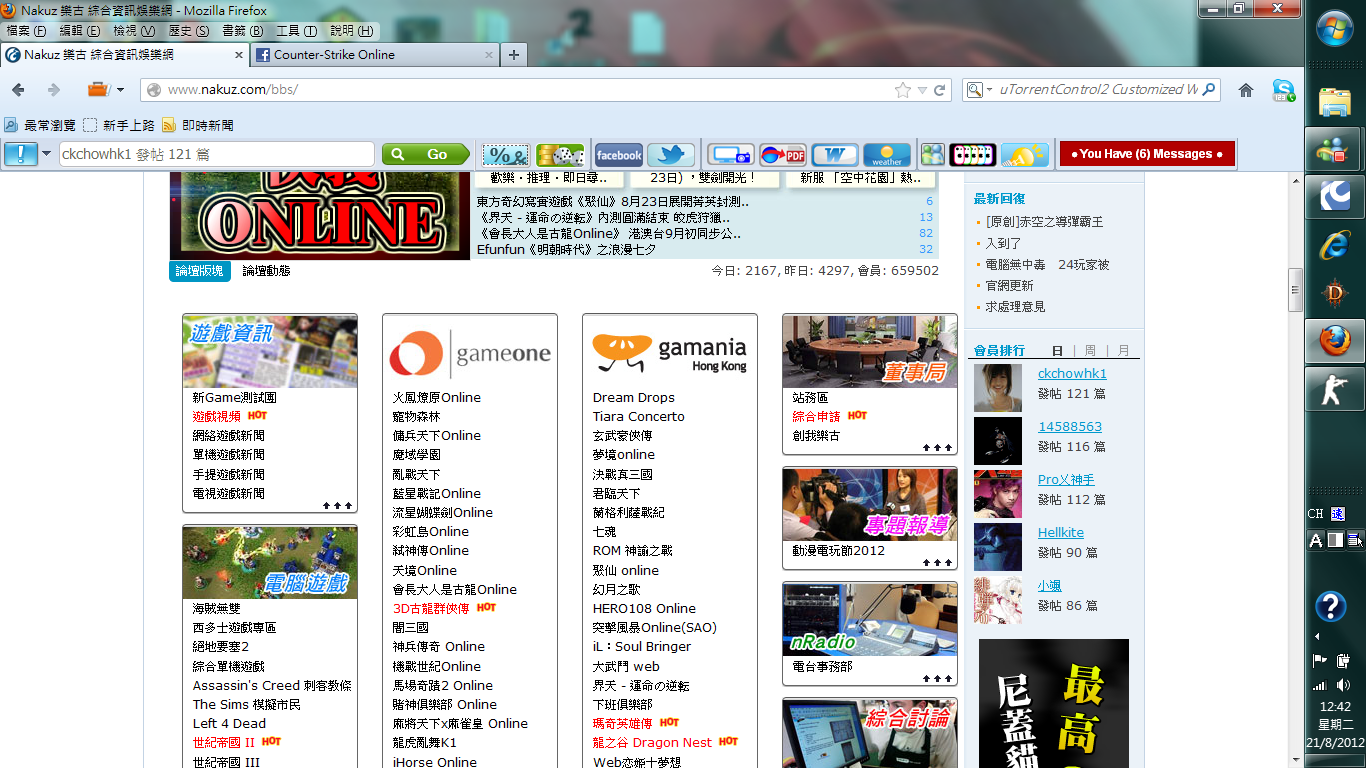The height and width of the screenshot is (768, 1366).
Task: Expand the 專題報導 section arrows
Action: [937, 563]
